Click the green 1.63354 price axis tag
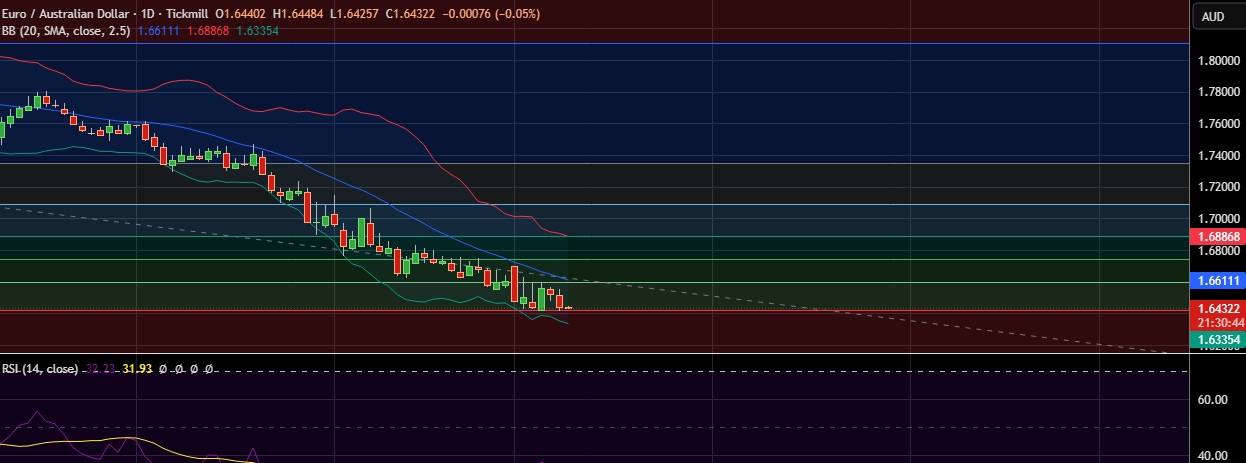This screenshot has width=1246, height=463. click(1218, 340)
